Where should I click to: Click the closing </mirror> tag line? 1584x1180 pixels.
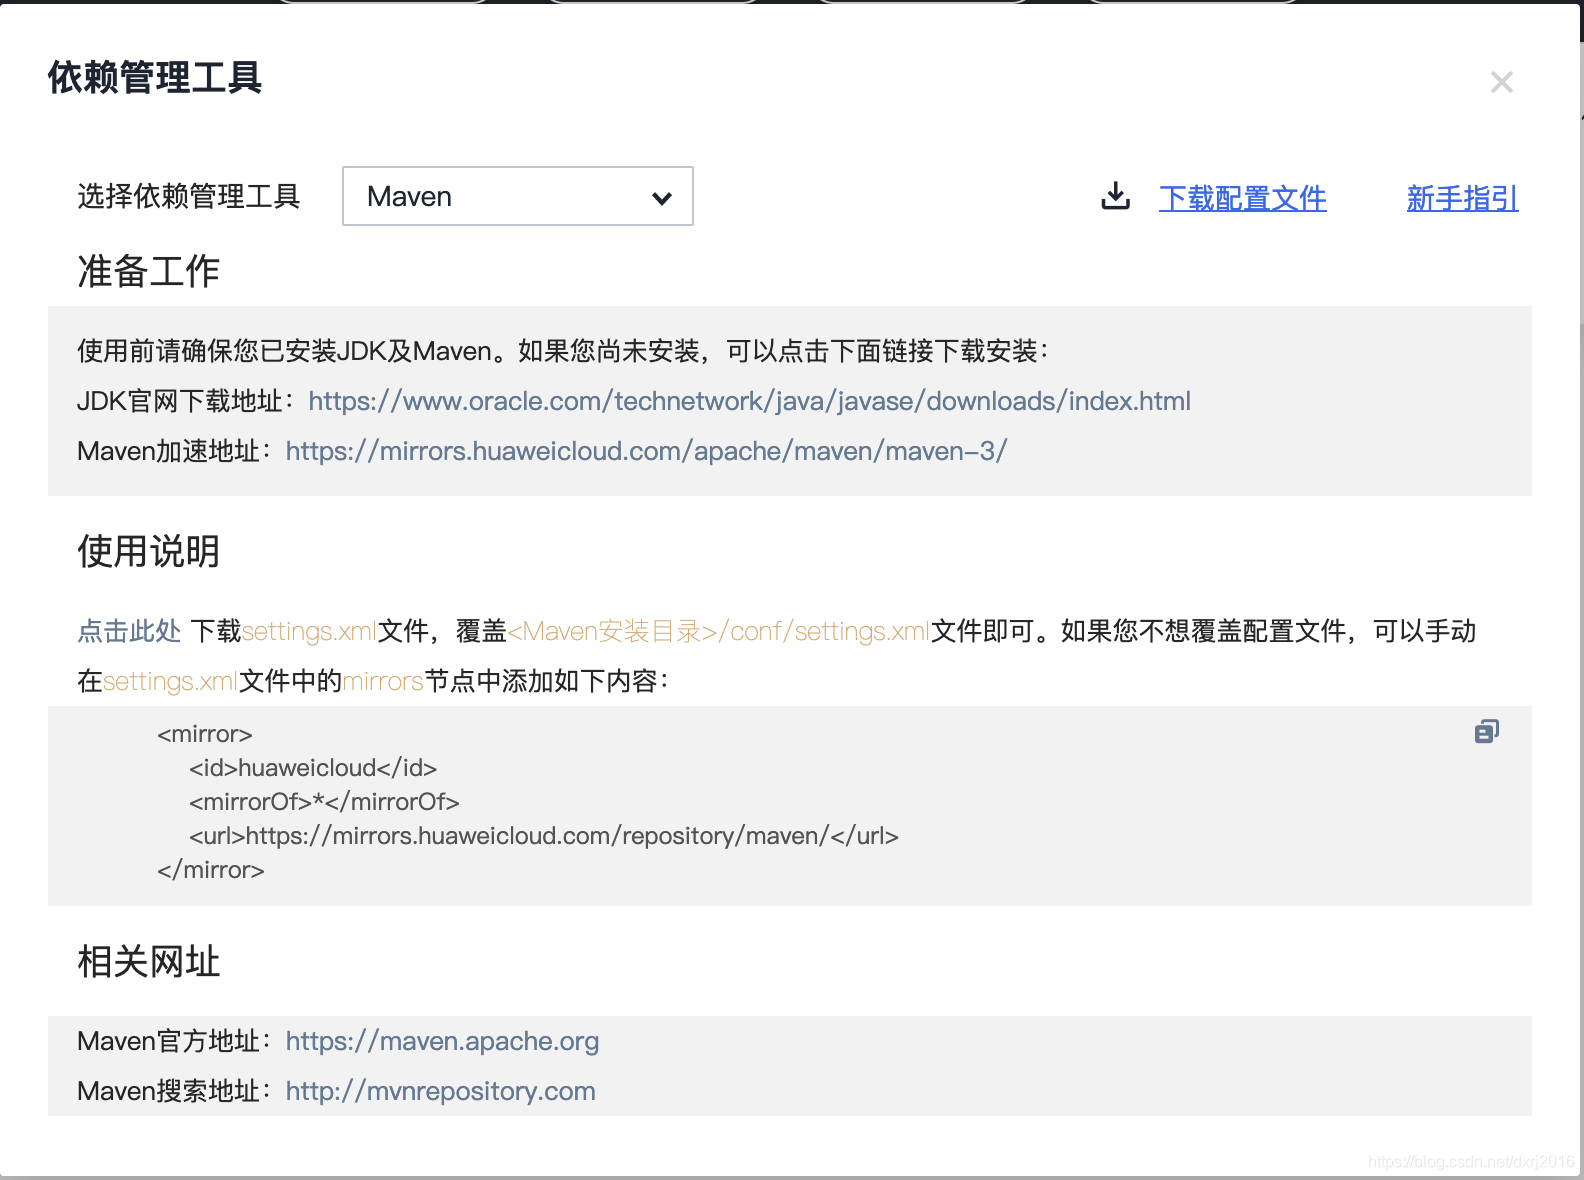point(211,870)
